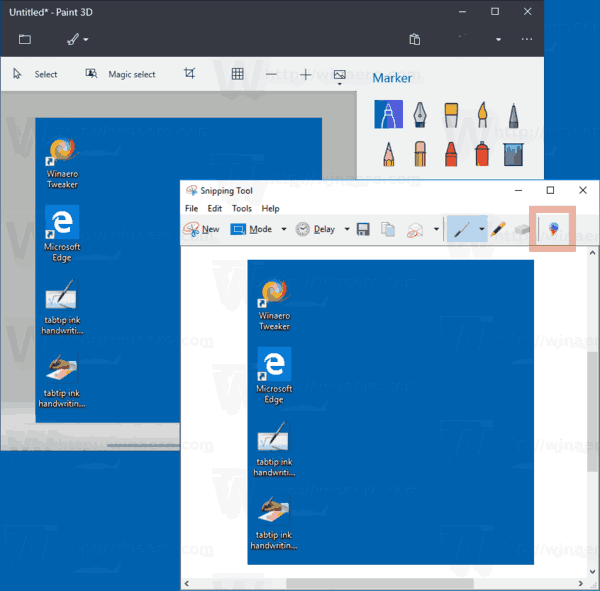The image size is (600, 591).
Task: Zoom out with the minus icon
Action: (x=271, y=74)
